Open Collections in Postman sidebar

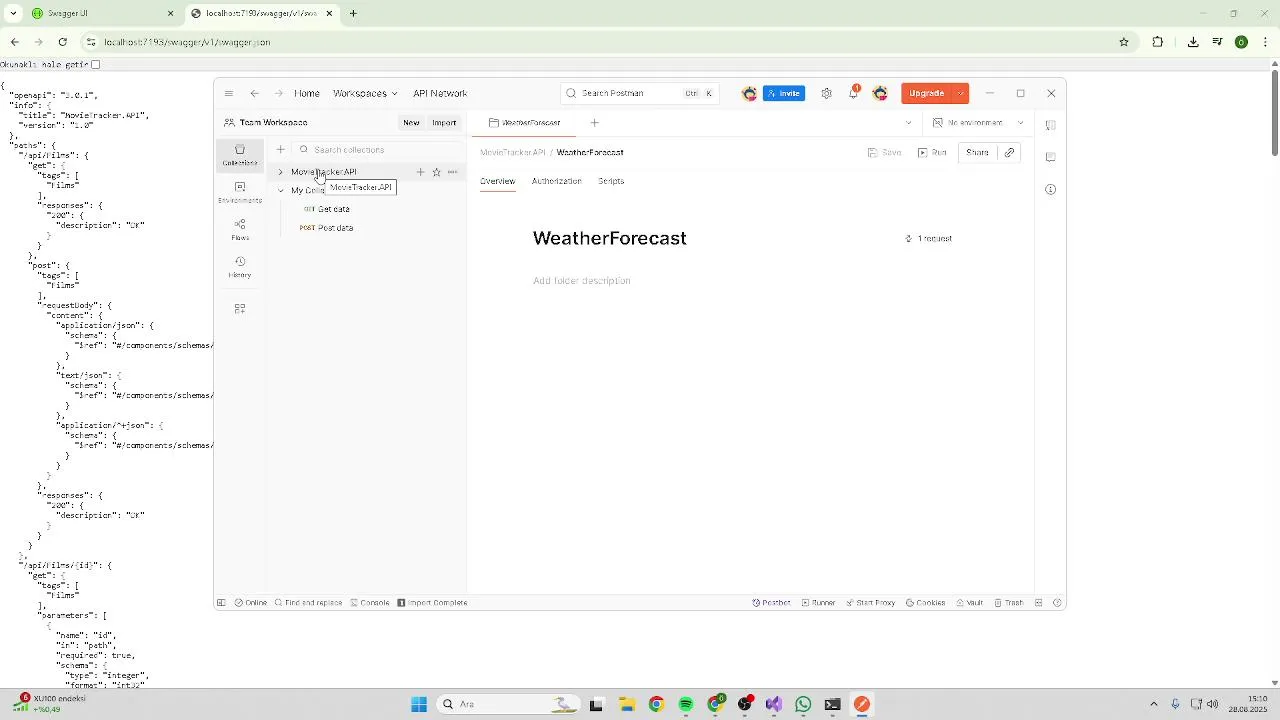tap(239, 155)
